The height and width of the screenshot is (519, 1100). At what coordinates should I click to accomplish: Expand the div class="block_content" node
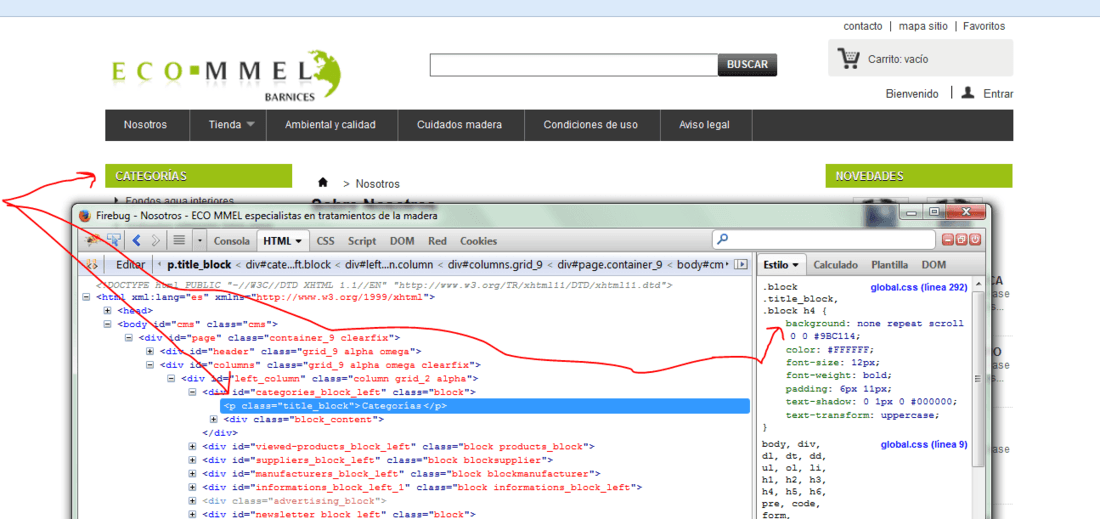[x=214, y=419]
